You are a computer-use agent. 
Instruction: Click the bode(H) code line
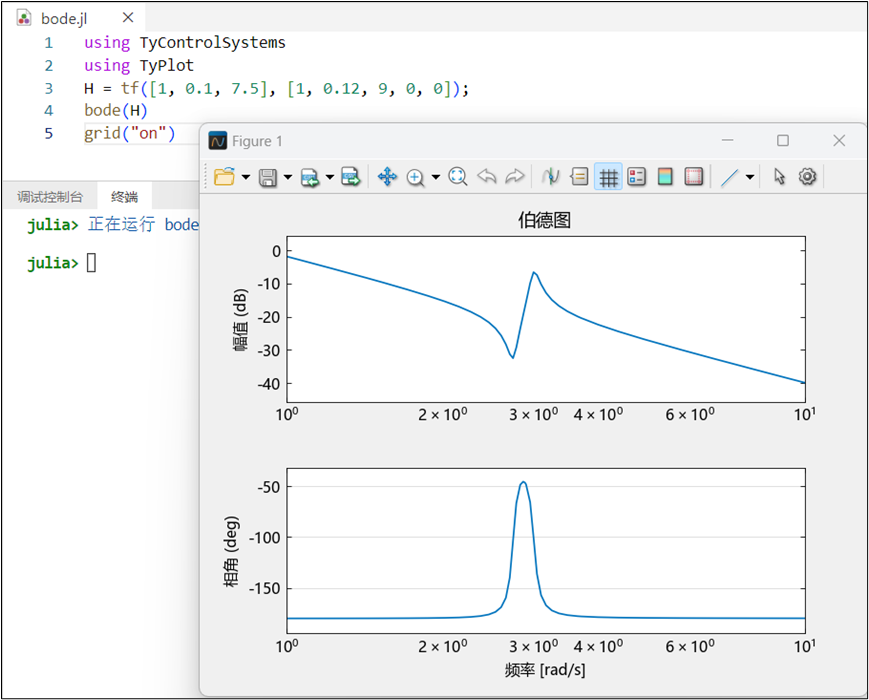click(x=116, y=110)
